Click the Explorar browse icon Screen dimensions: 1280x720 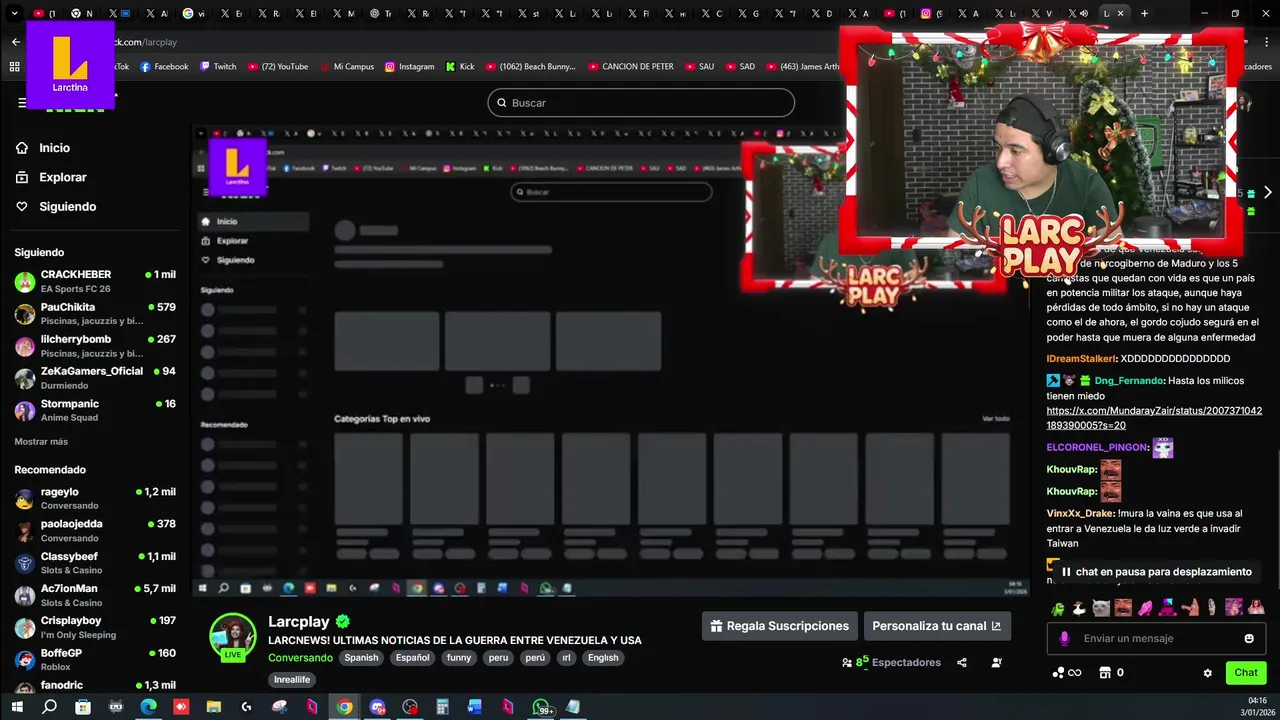(22, 177)
